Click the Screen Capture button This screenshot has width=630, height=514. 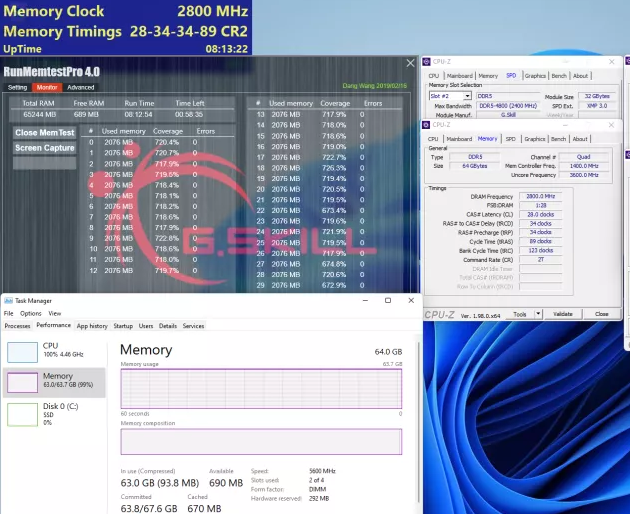(45, 148)
